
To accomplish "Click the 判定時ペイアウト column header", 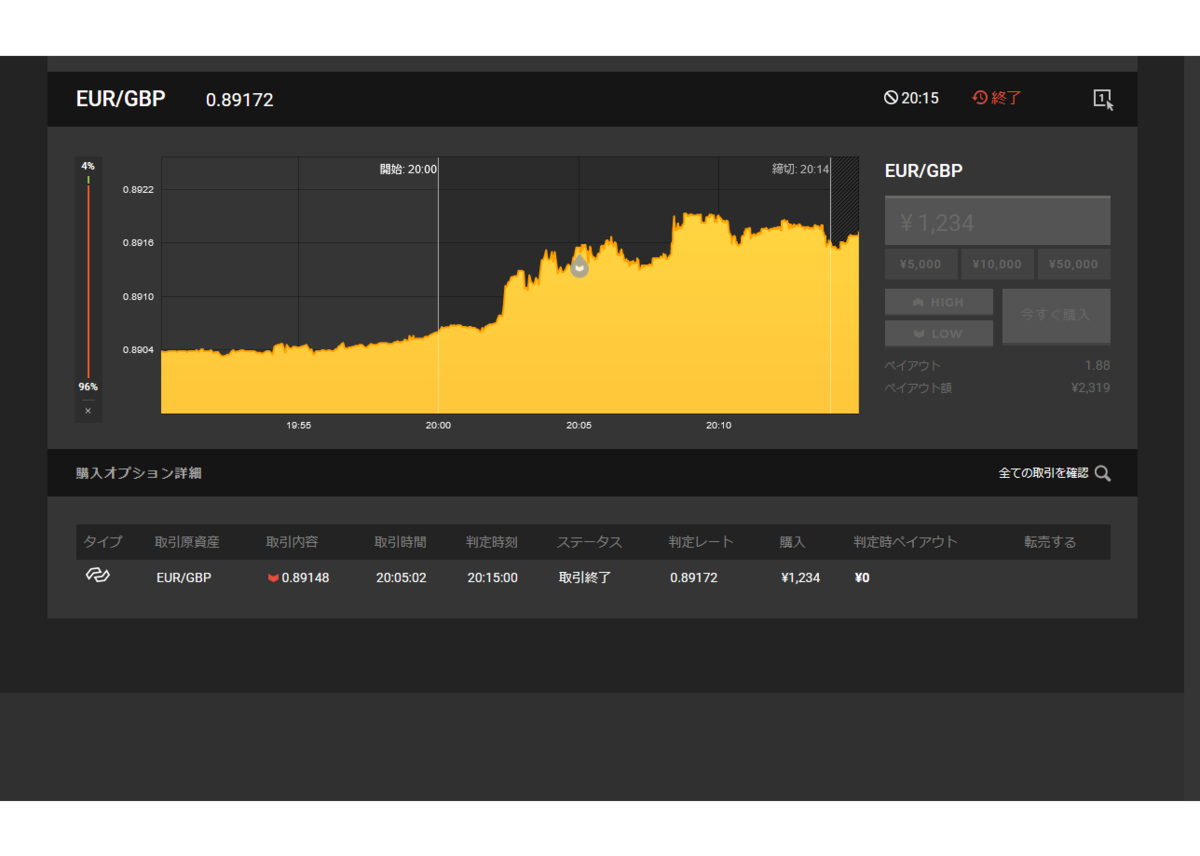I will coord(905,542).
